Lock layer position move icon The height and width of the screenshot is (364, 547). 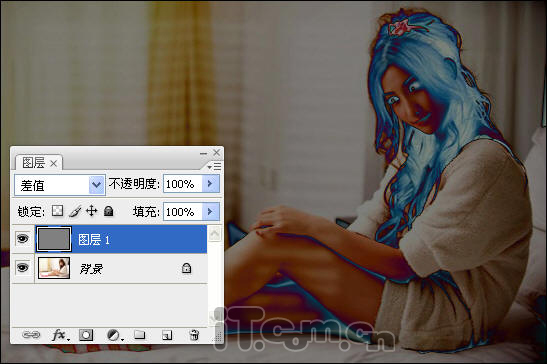[91, 211]
